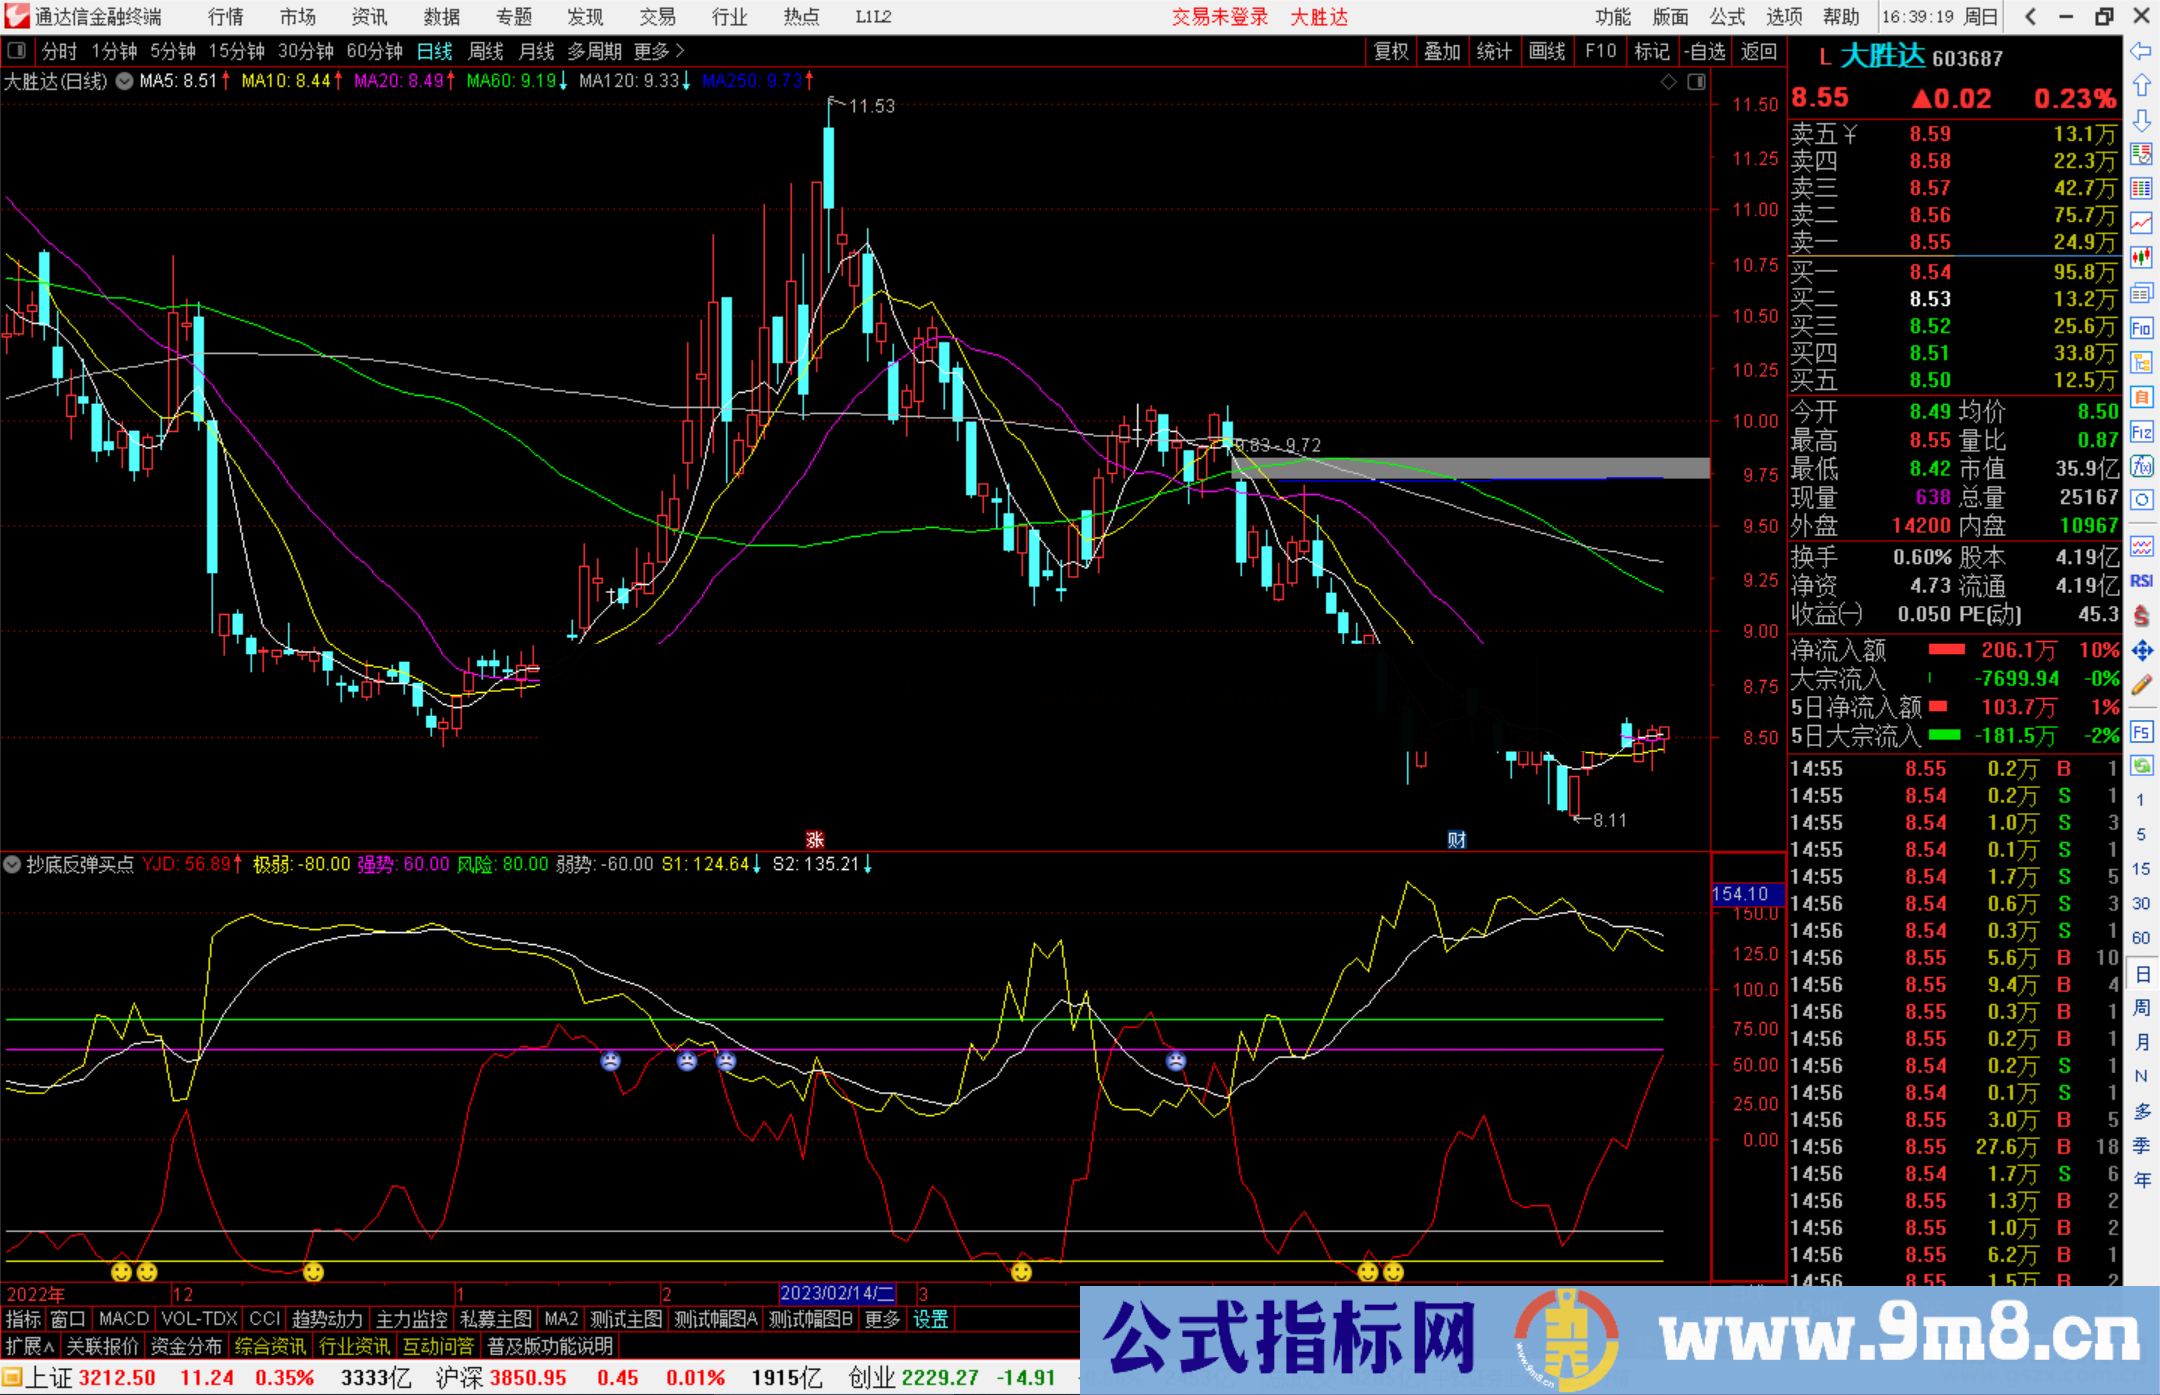Click the tree structure sidebar icon
The image size is (2160, 1395).
coord(2141,362)
